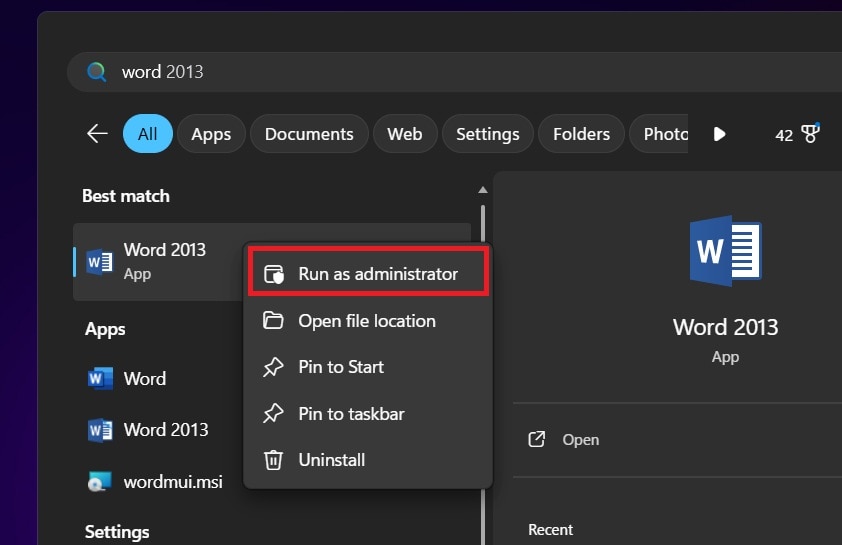
Task: Click the results list scroll-up arrow
Action: tap(483, 190)
